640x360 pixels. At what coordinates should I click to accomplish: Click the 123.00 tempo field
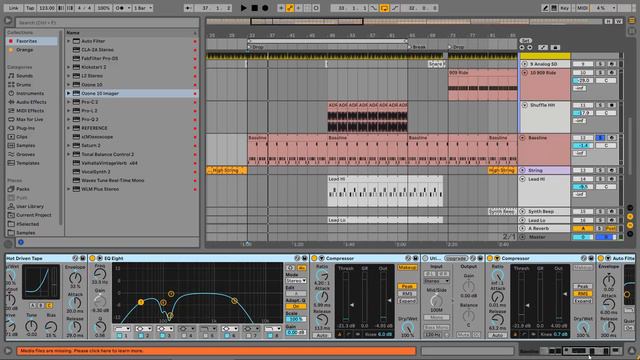pyautogui.click(x=47, y=8)
